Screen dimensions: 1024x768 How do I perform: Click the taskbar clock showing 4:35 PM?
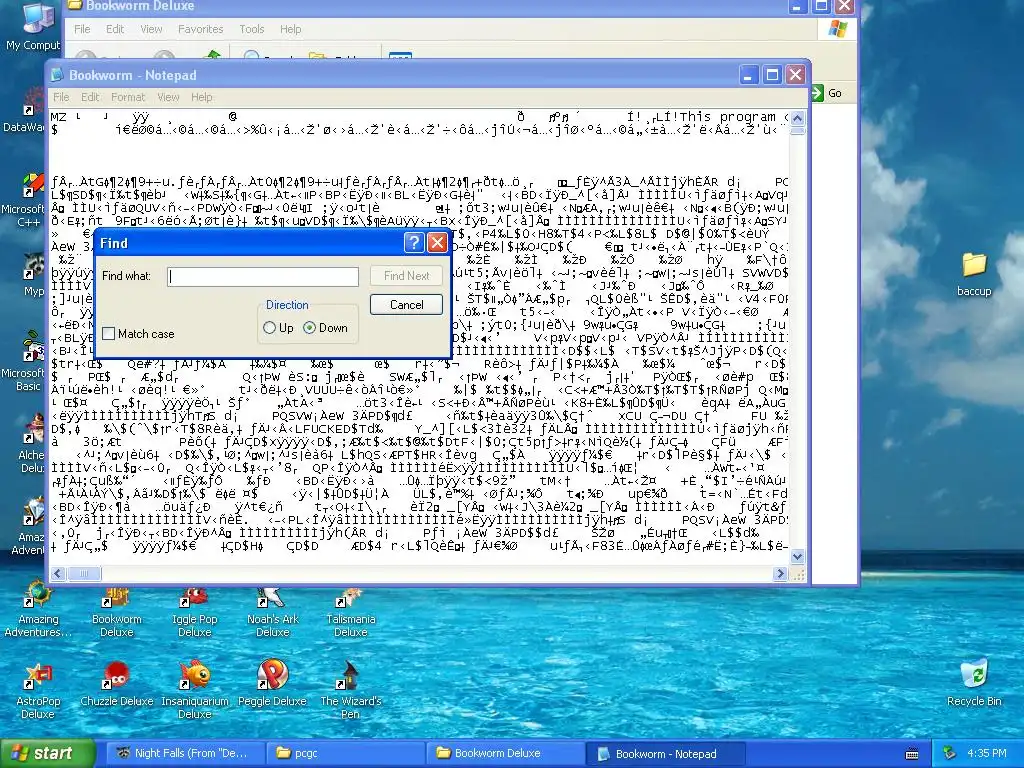pyautogui.click(x=987, y=754)
